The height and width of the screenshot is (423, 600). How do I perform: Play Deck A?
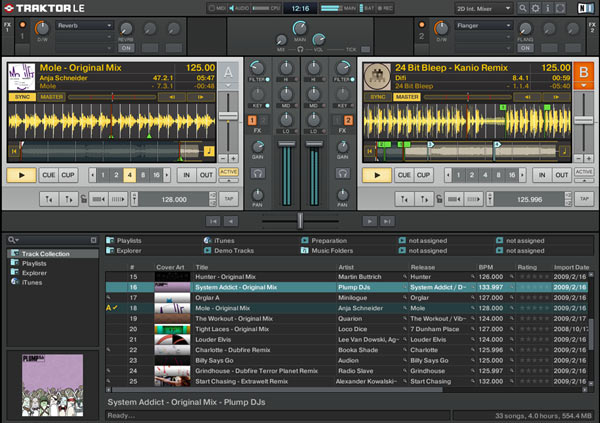(x=21, y=175)
